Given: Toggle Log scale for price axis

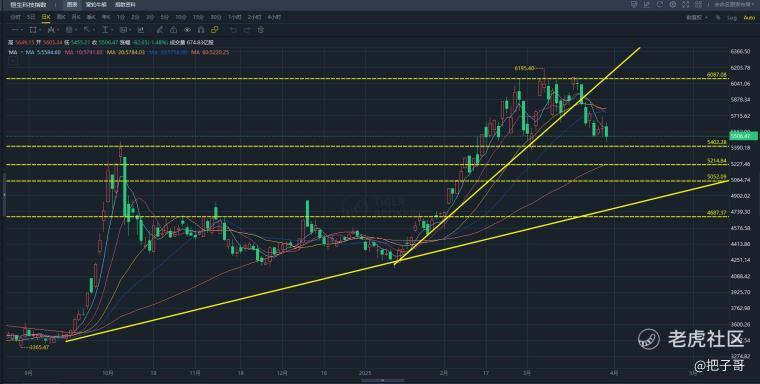Looking at the screenshot, I should (x=732, y=17).
